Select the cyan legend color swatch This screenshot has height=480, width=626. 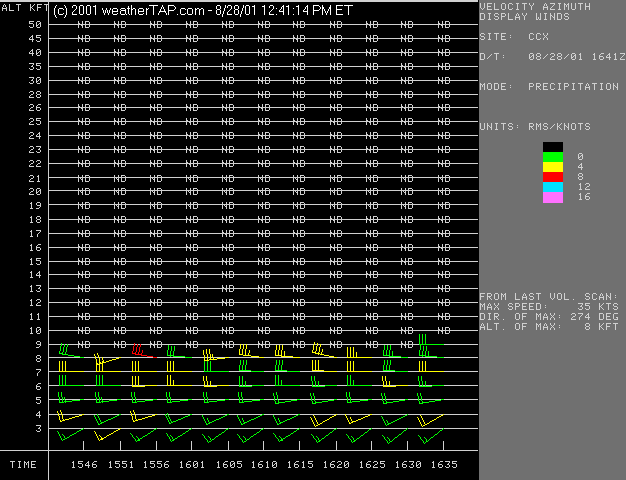(x=552, y=186)
